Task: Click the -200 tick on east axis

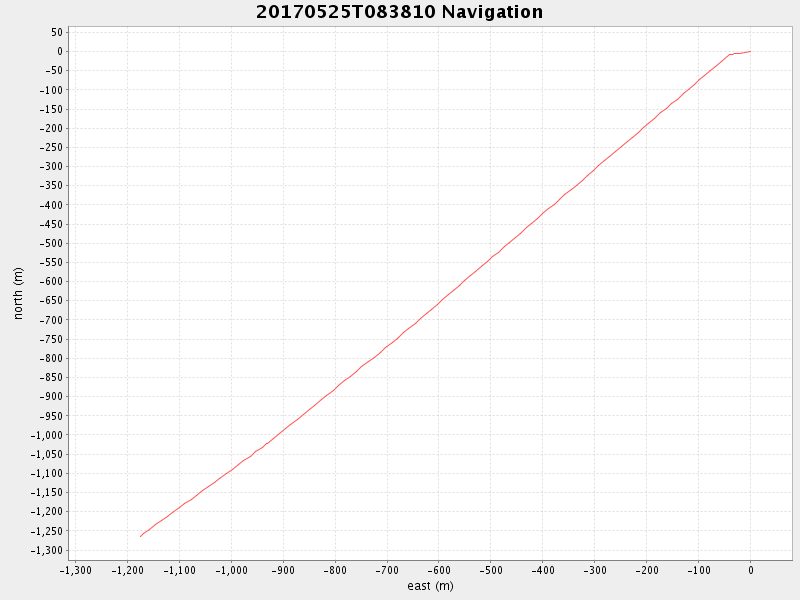Action: click(646, 571)
